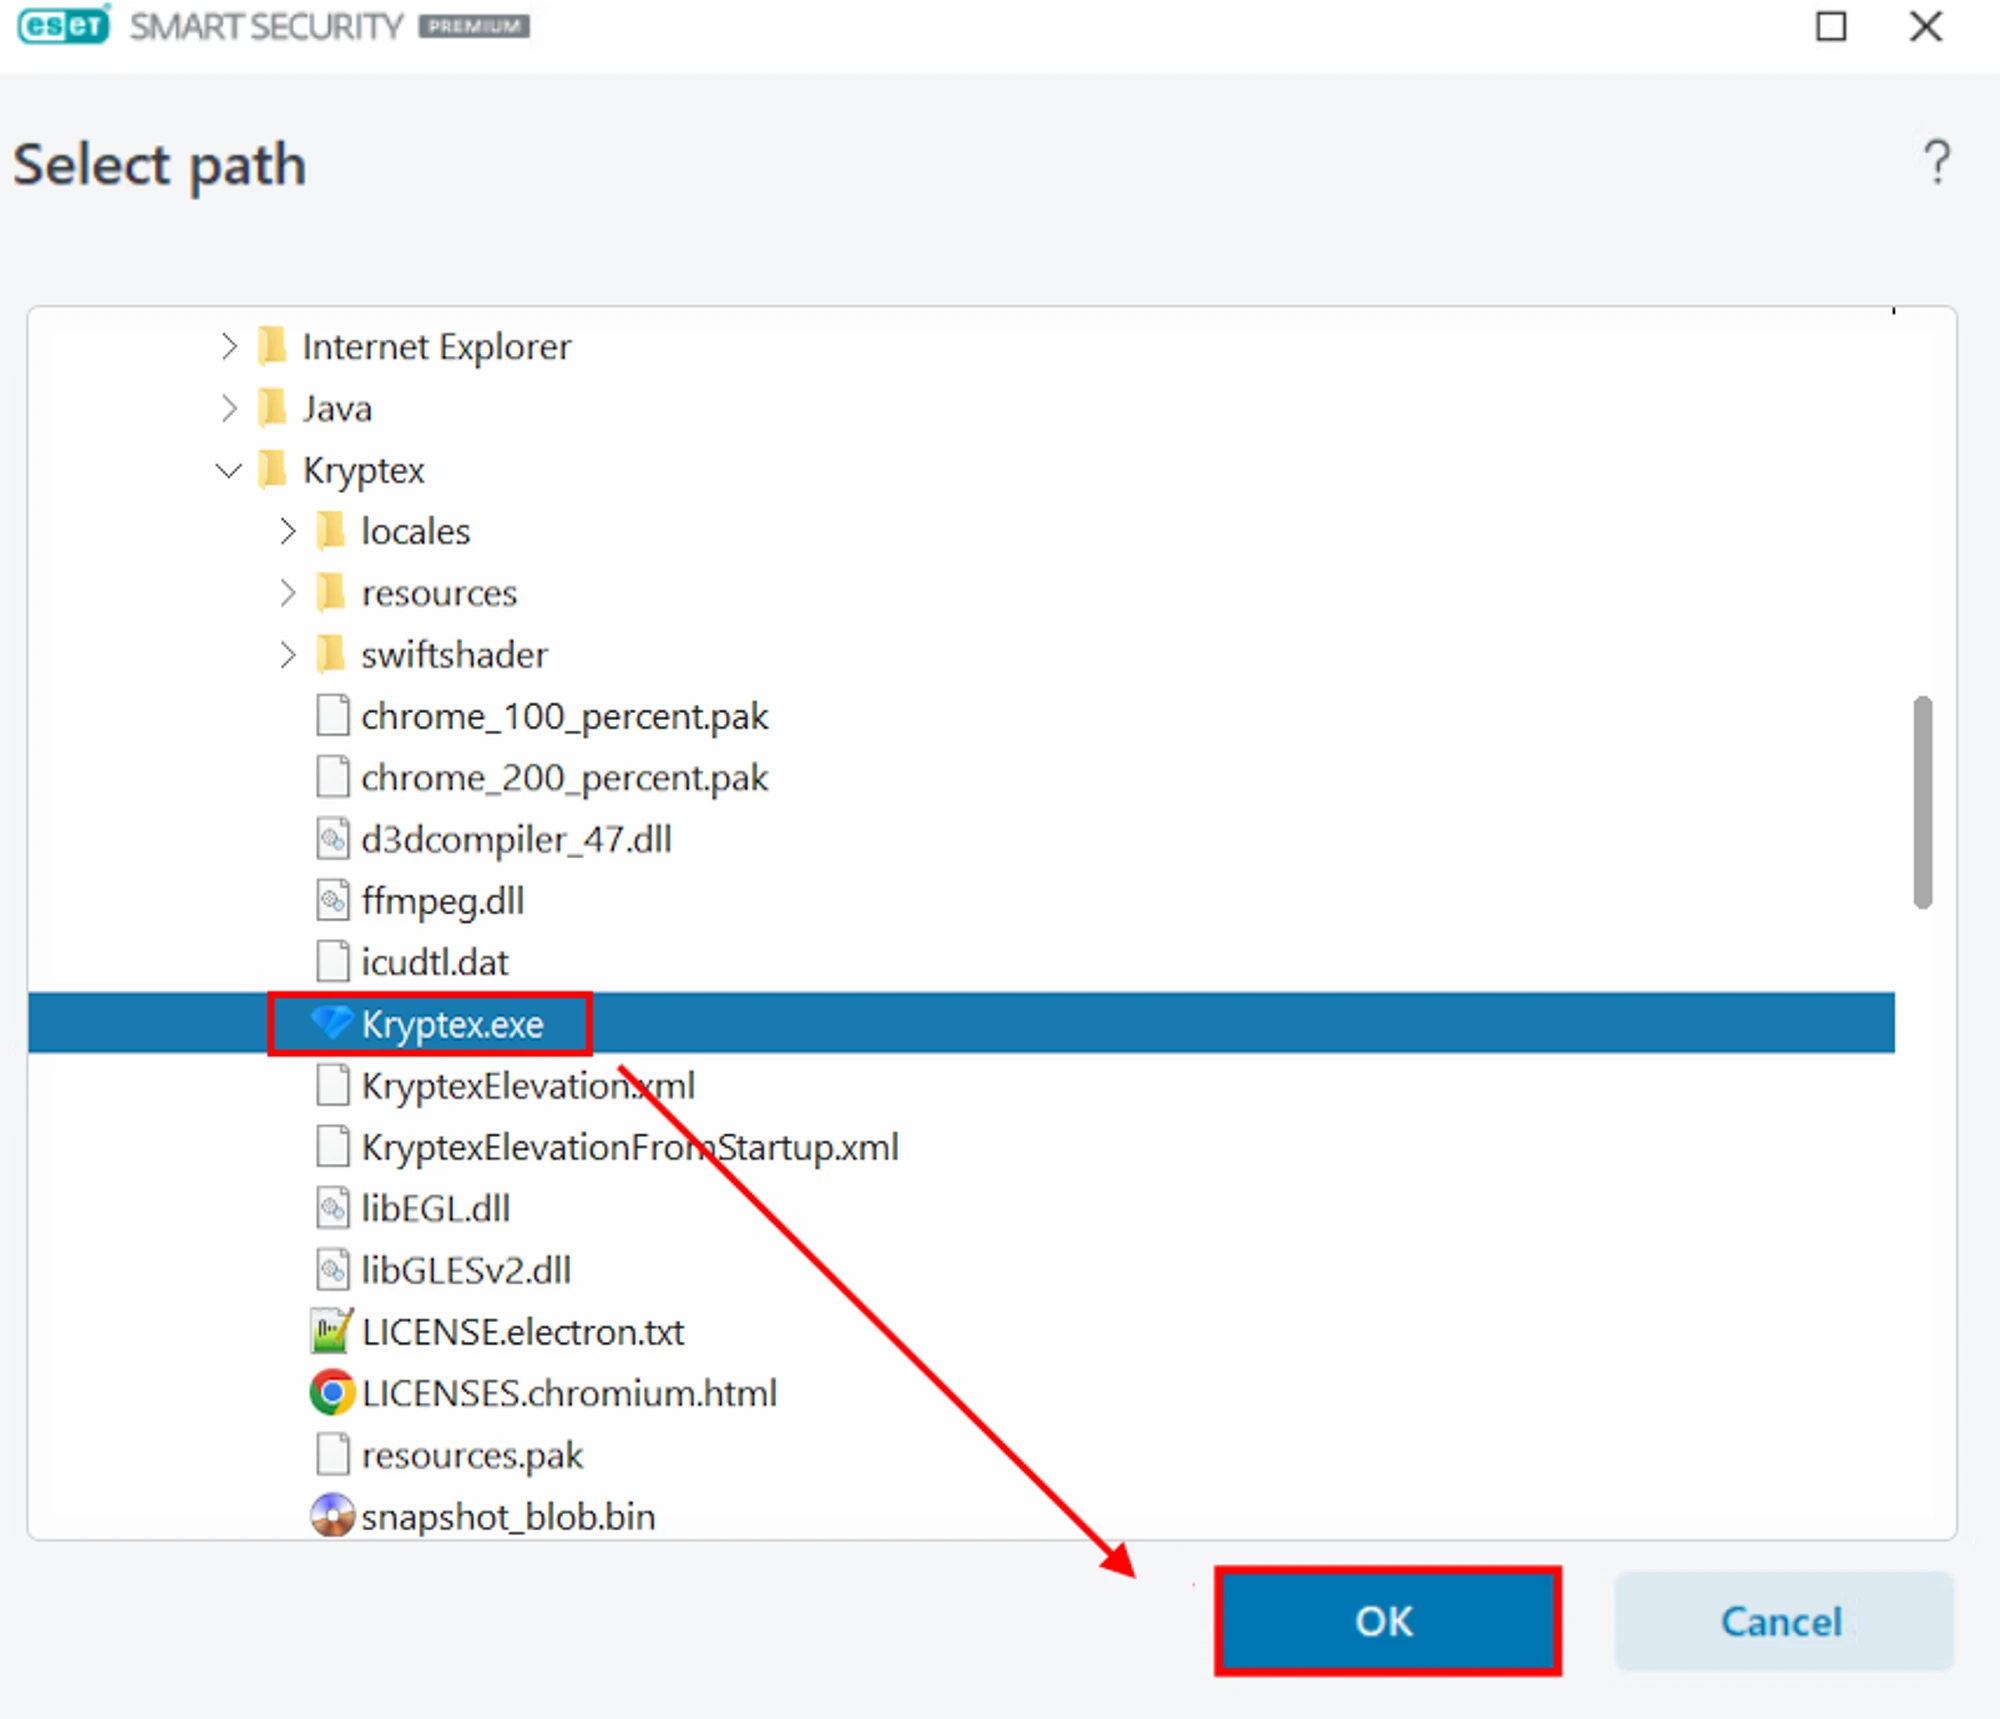Click the snapshot_blob.bin disc icon

pos(332,1515)
